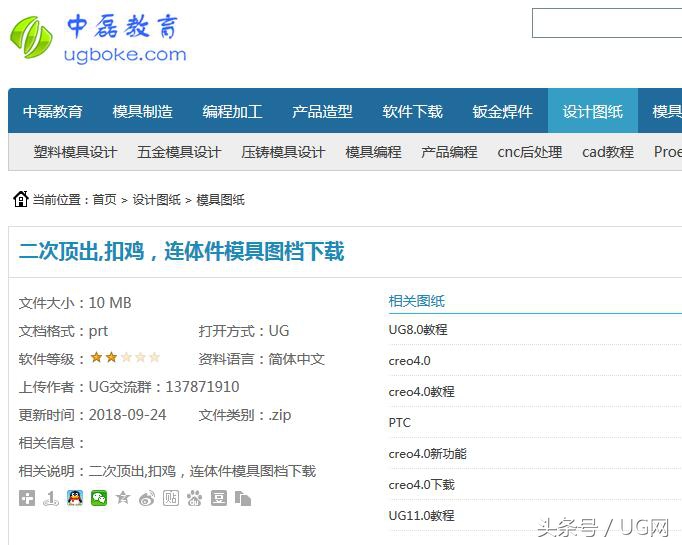
Task: Go to cnc后处理 submenu item
Action: click(530, 152)
